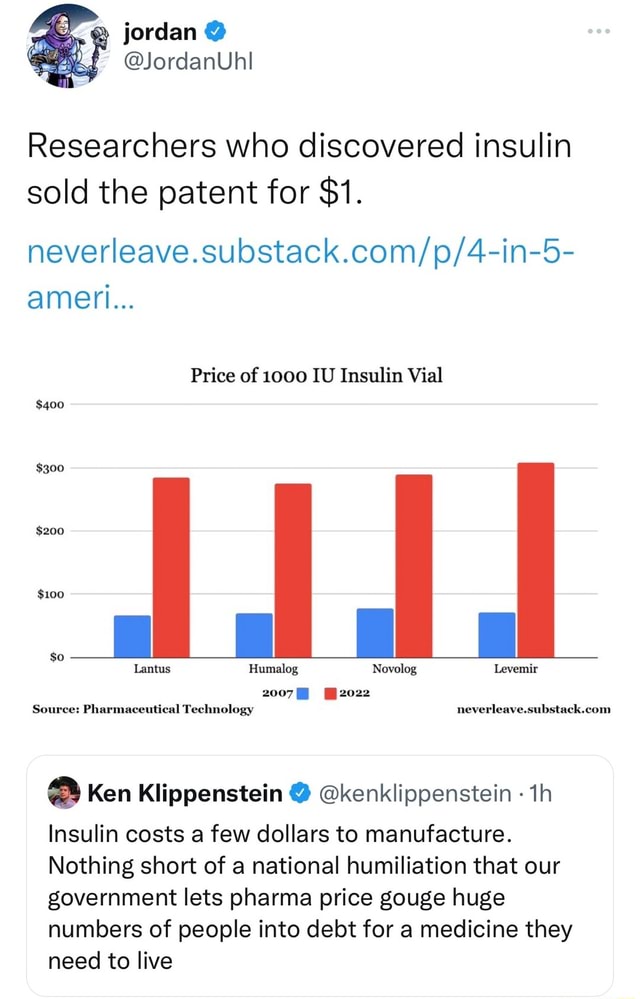This screenshot has height=999, width=640.
Task: Click Ken Klippenstein's small avatar
Action: (64, 794)
